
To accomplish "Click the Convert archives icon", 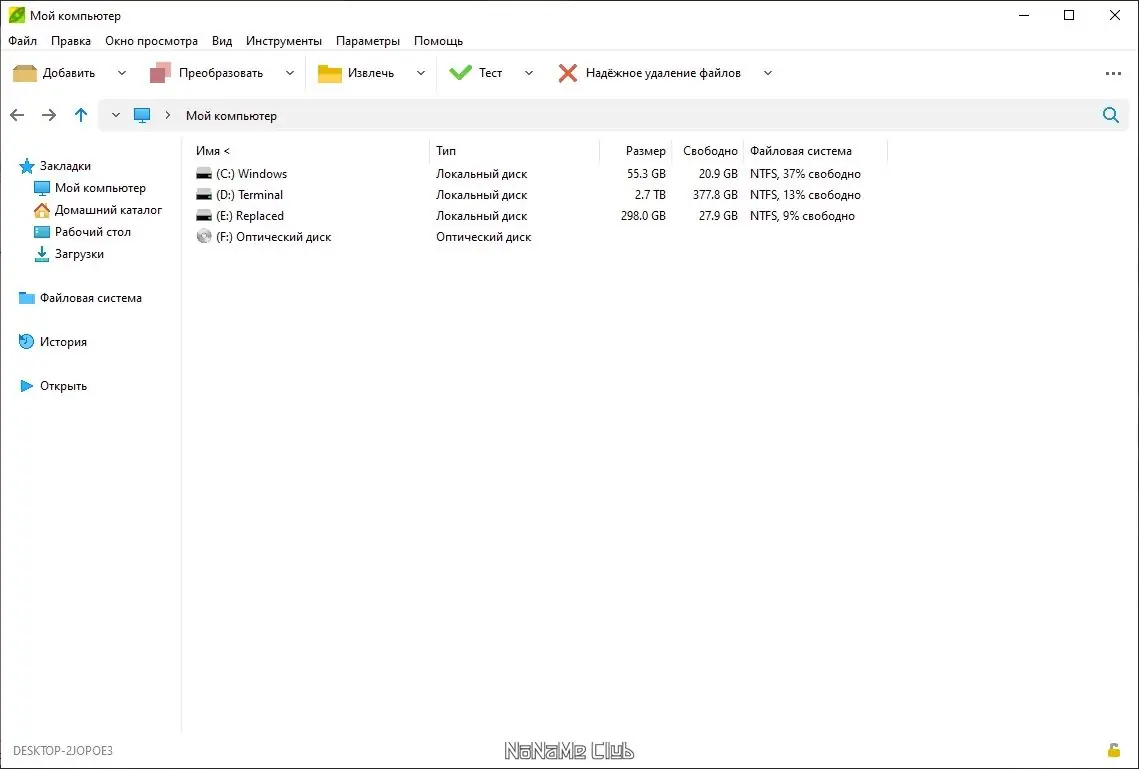I will point(160,73).
